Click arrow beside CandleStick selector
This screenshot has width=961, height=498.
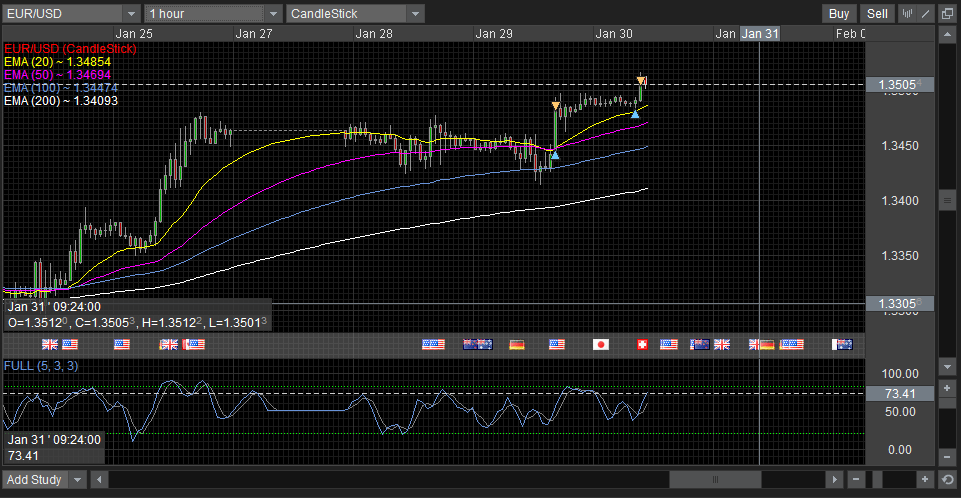(416, 13)
